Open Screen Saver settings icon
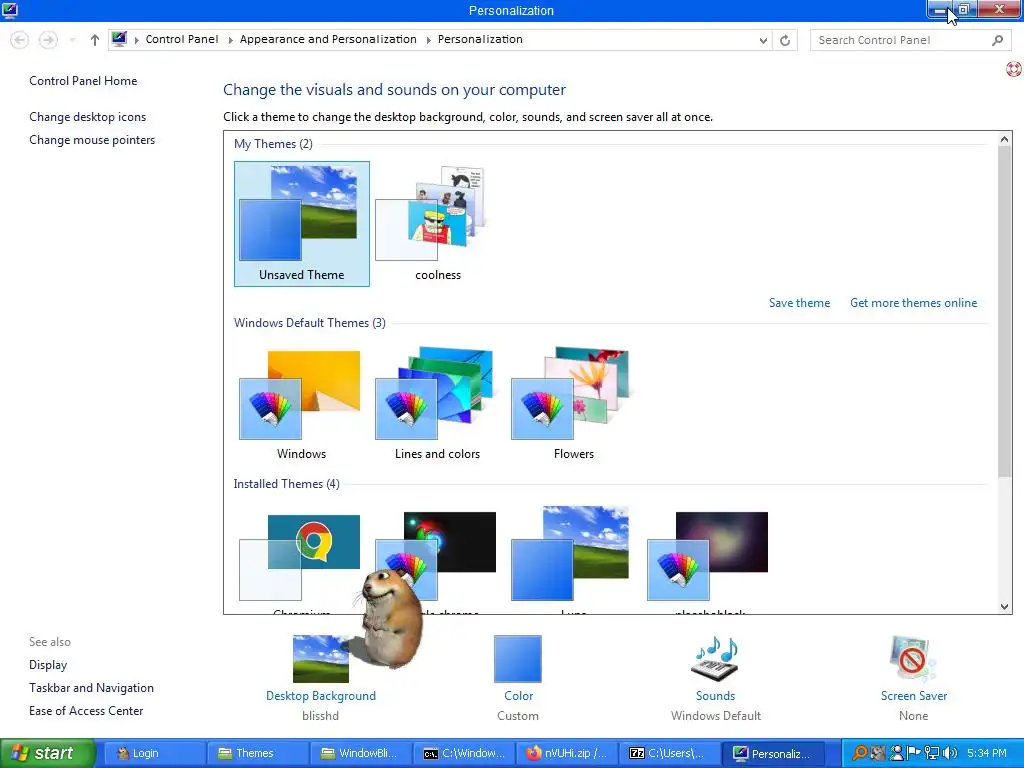 tap(912, 658)
